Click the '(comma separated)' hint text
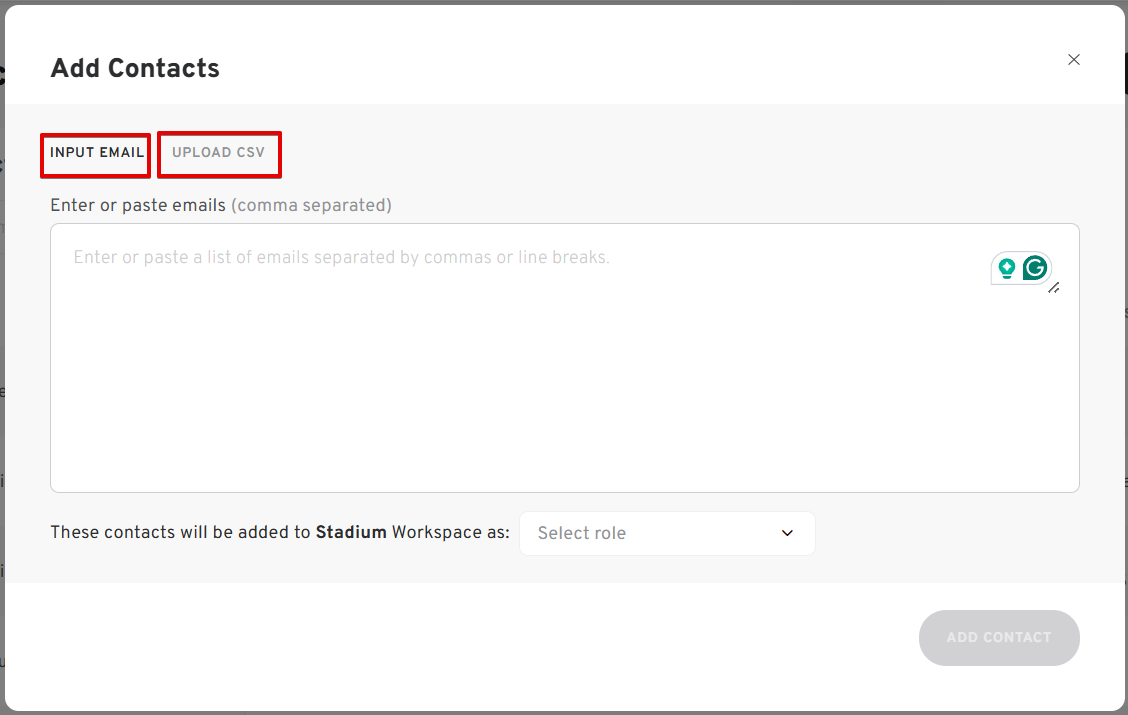The height and width of the screenshot is (715, 1128). coord(311,206)
